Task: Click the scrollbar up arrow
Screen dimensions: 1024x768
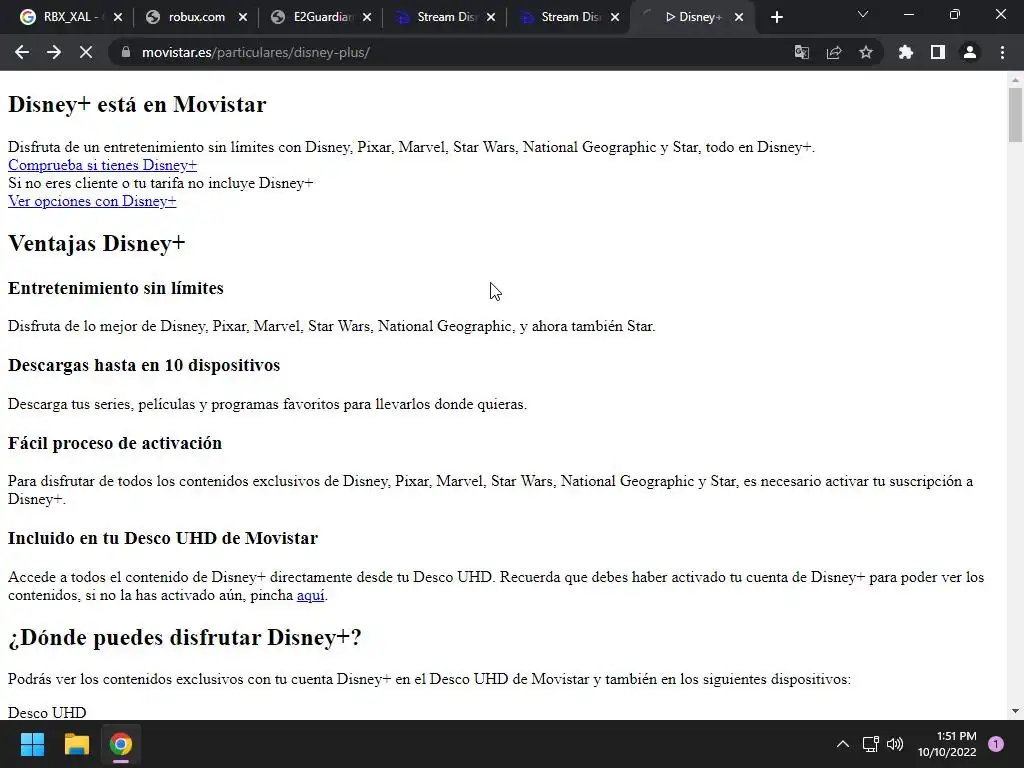Action: pos(1015,80)
